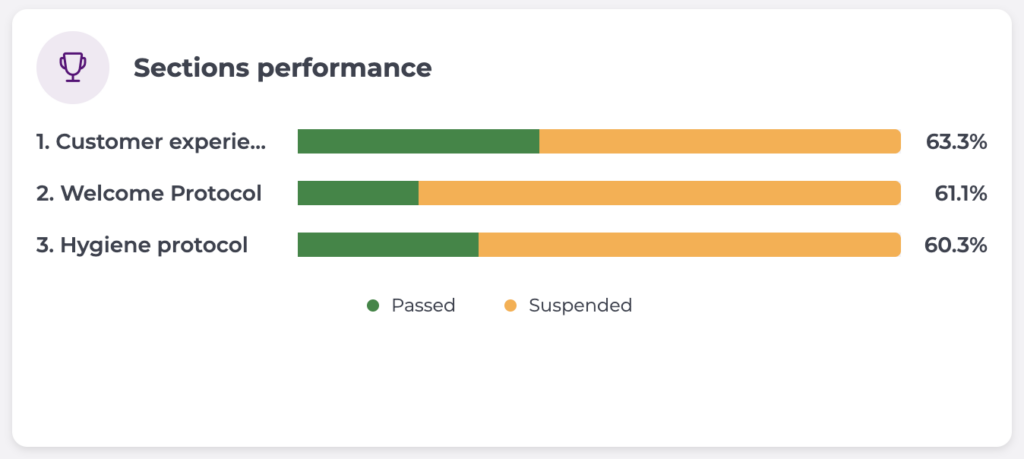Click the 61.1% score value
The height and width of the screenshot is (459, 1024).
960,193
